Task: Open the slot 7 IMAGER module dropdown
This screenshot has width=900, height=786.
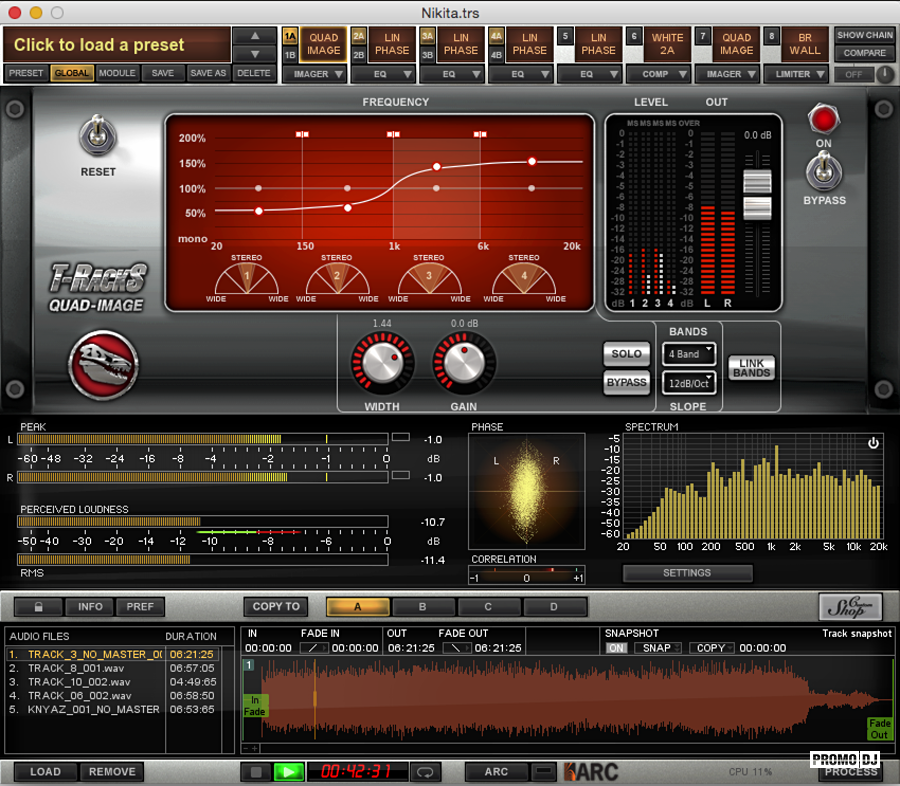Action: click(727, 74)
